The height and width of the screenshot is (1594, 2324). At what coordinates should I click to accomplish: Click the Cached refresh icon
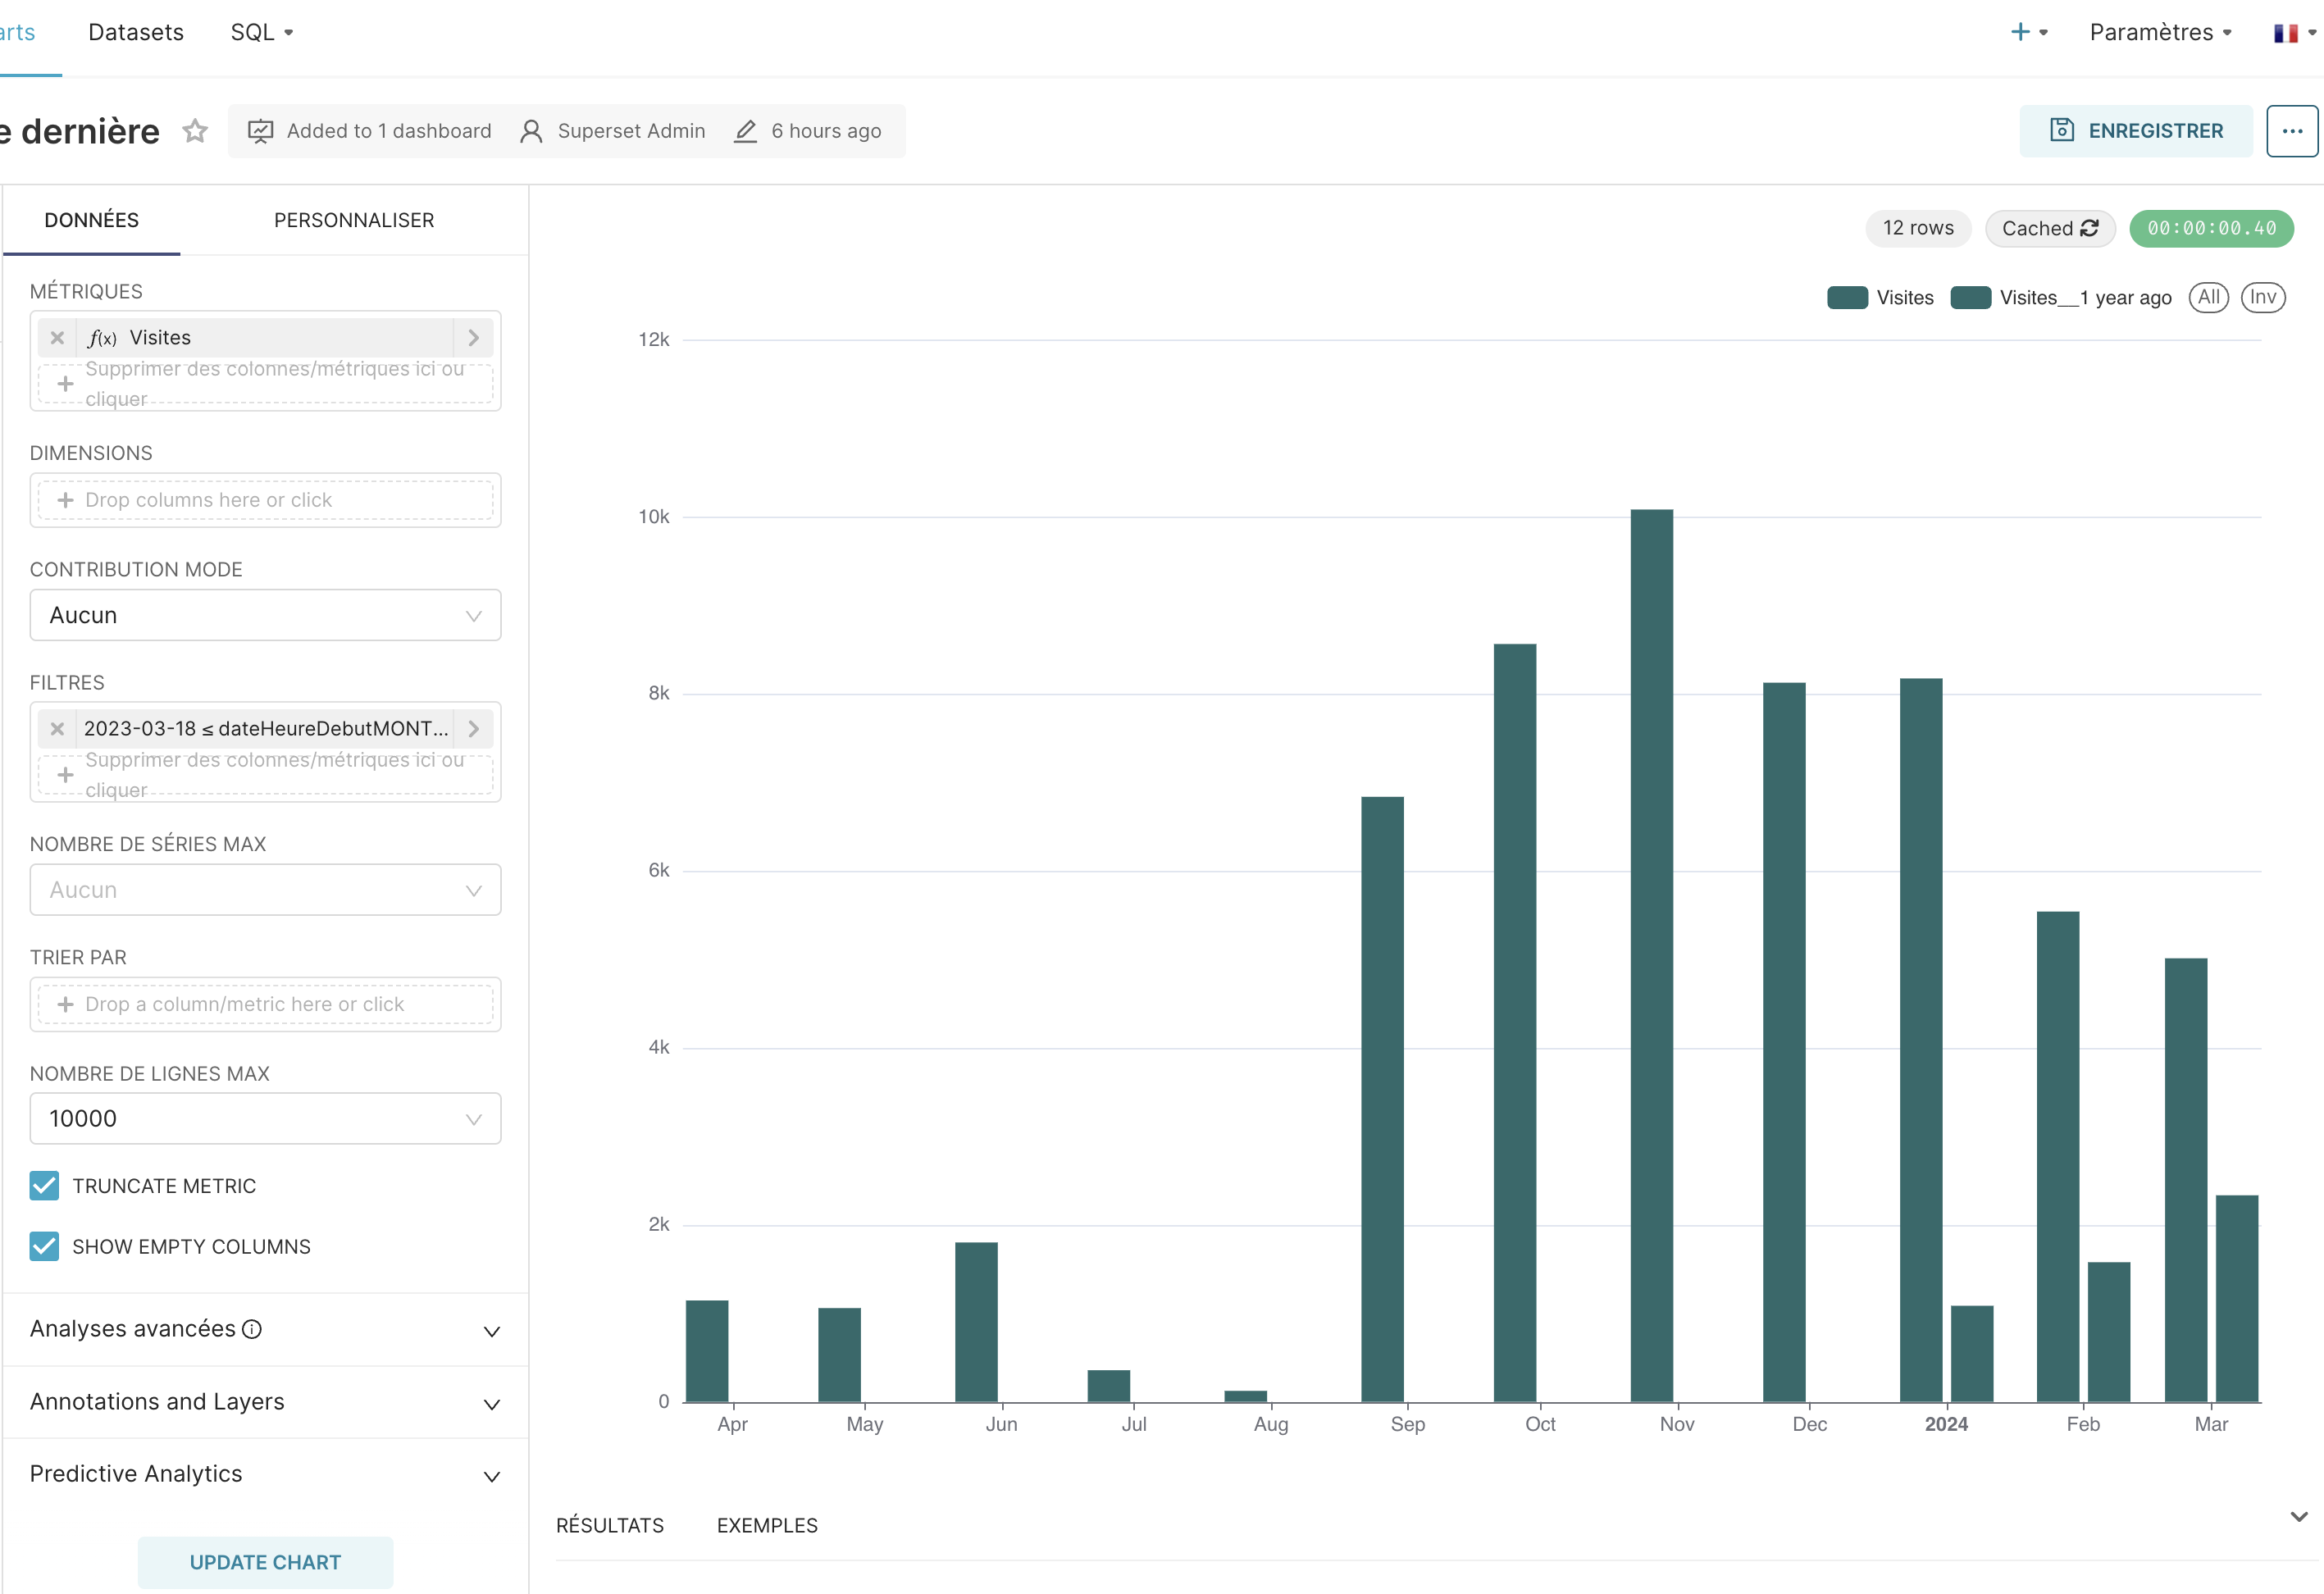point(2089,228)
